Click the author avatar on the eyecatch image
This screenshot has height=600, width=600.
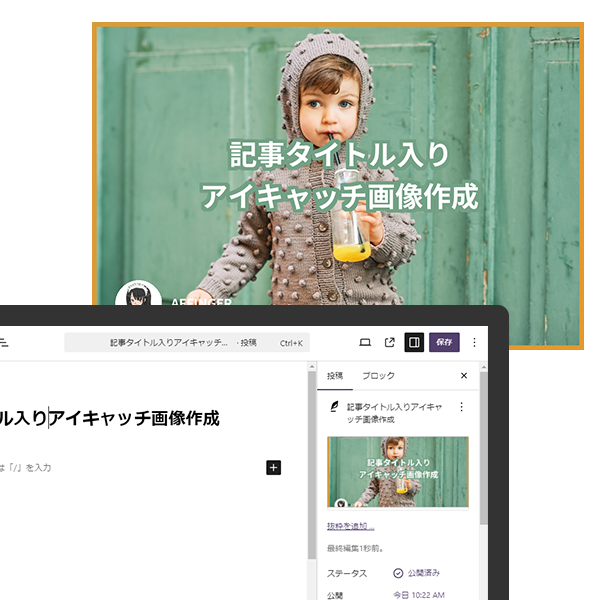(138, 293)
